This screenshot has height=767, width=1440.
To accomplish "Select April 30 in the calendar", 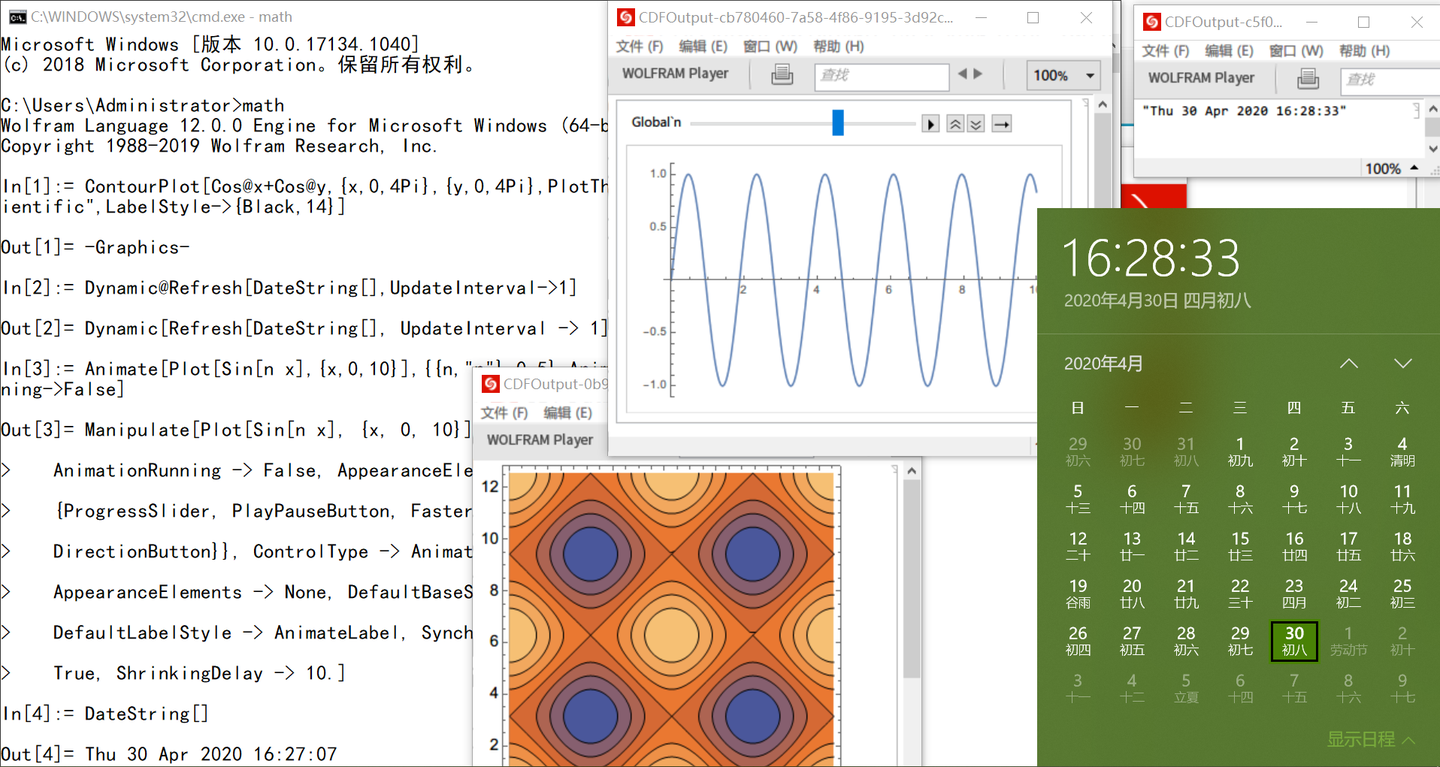I will [1294, 640].
